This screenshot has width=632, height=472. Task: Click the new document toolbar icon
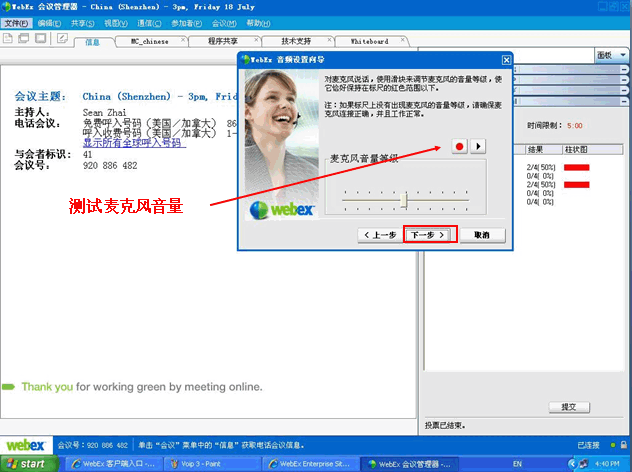8,39
